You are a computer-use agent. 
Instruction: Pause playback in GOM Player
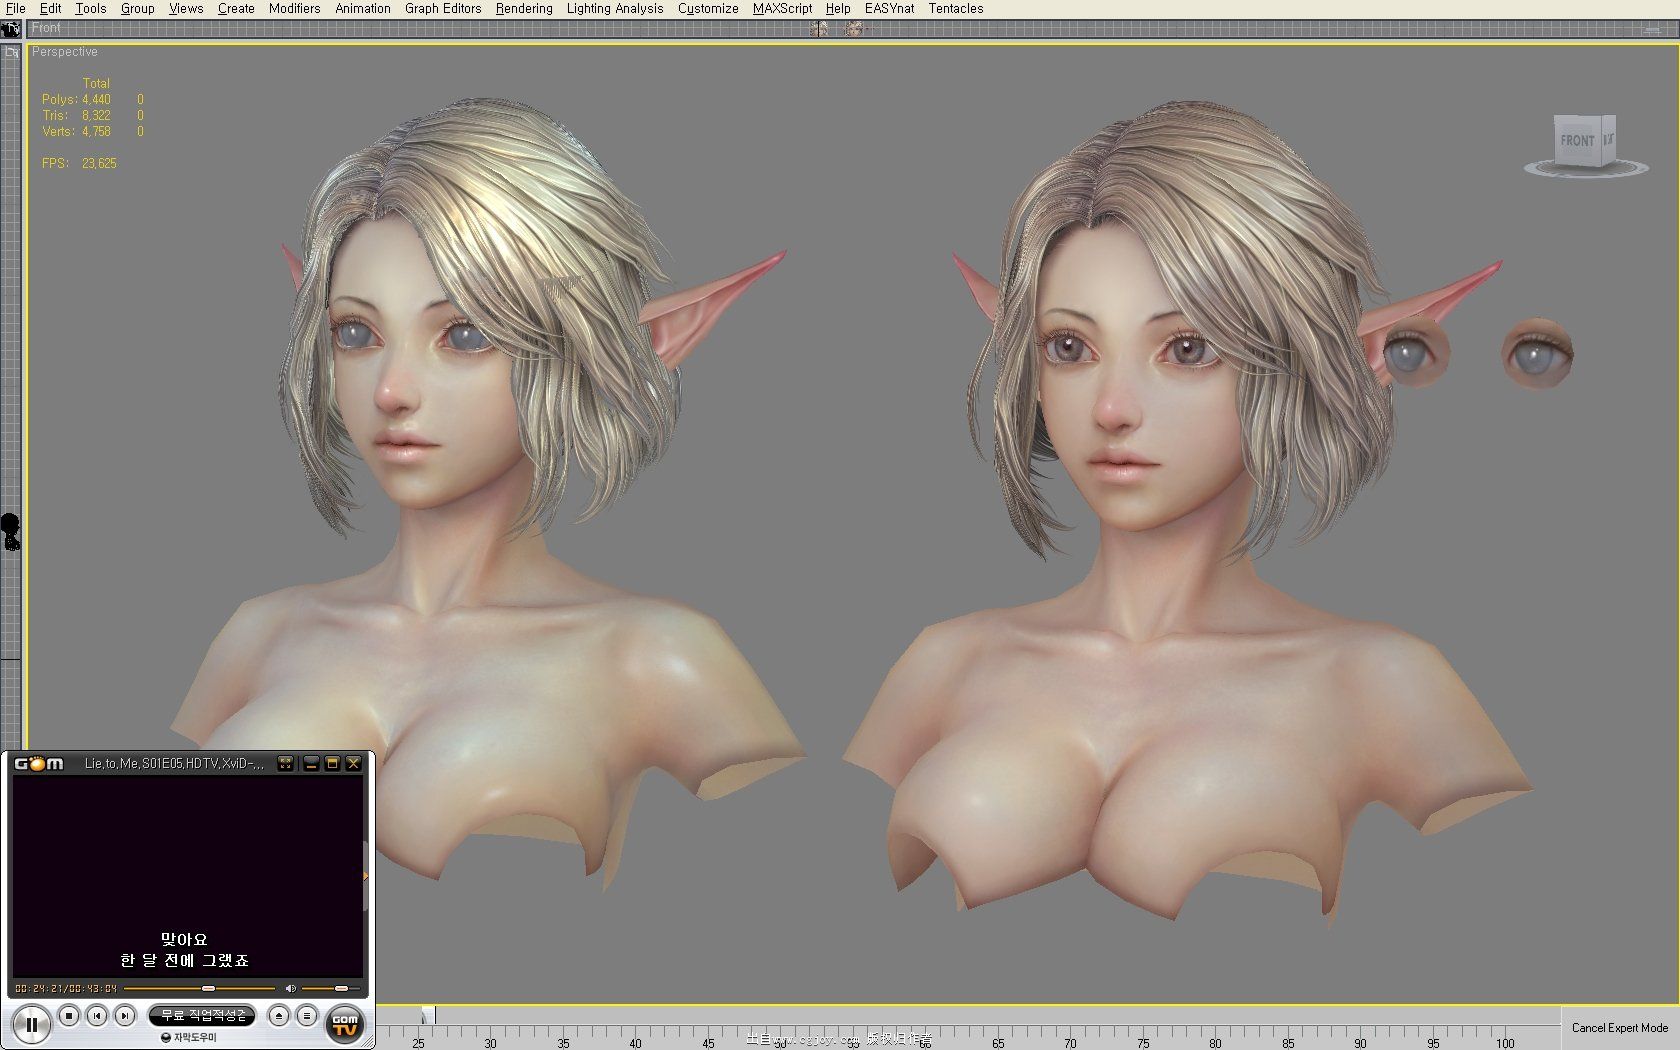coord(31,1024)
